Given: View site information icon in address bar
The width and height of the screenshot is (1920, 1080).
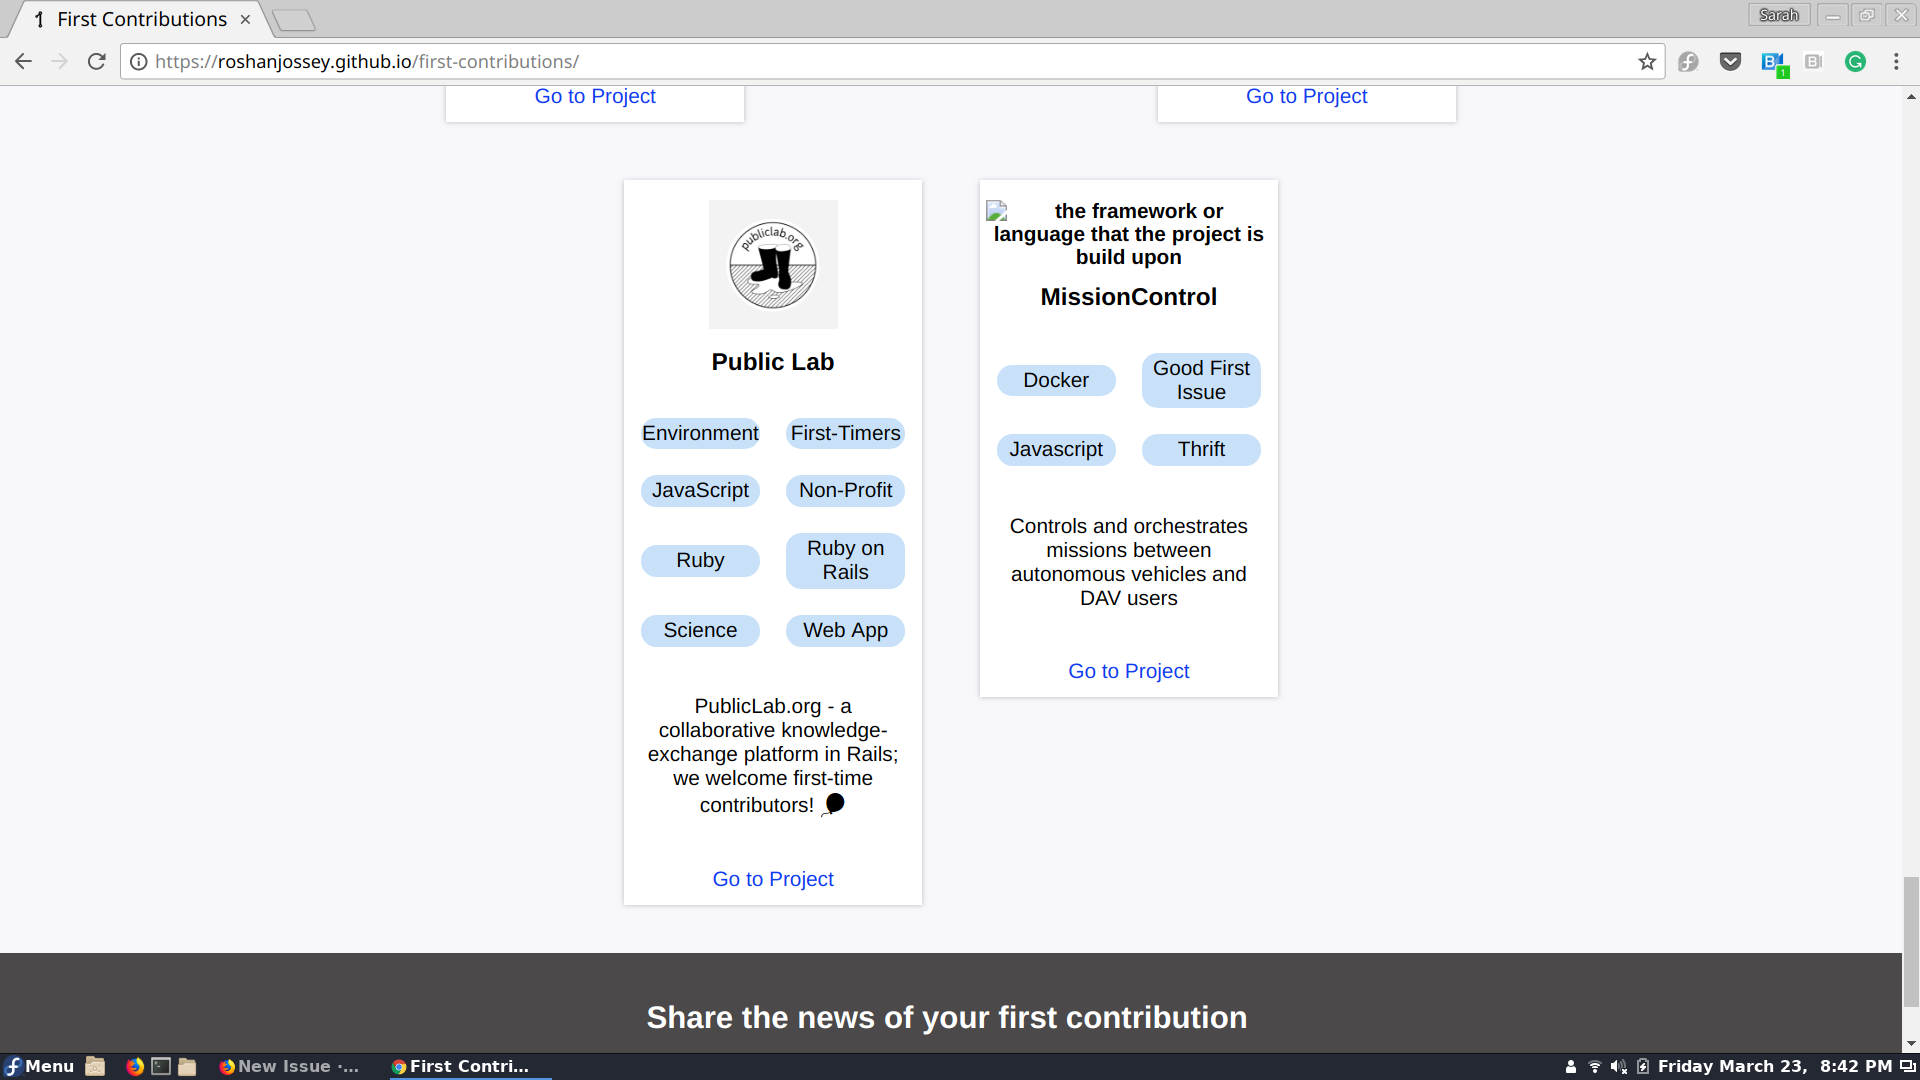Looking at the screenshot, I should click(x=139, y=62).
